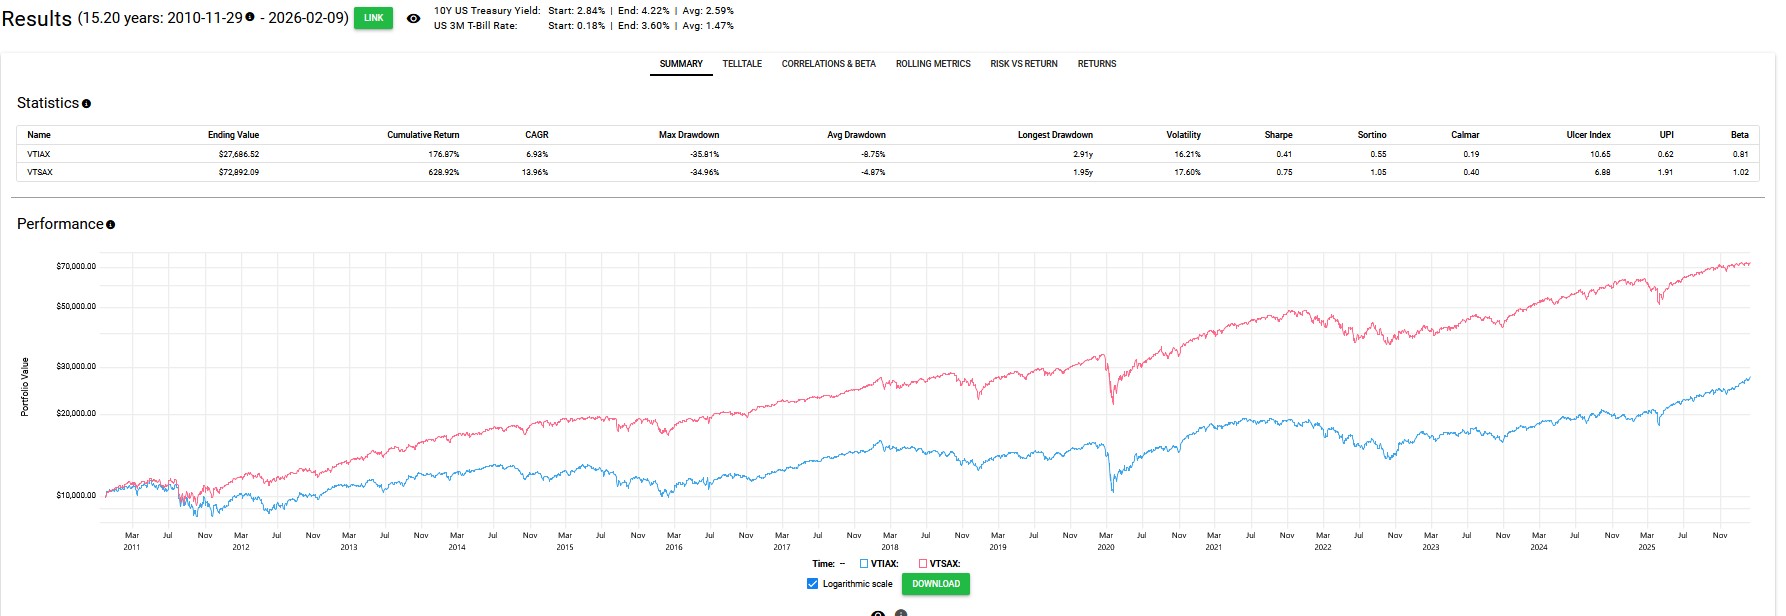Click the info icon next to Statistics
The width and height of the screenshot is (1786, 616).
pyautogui.click(x=86, y=104)
